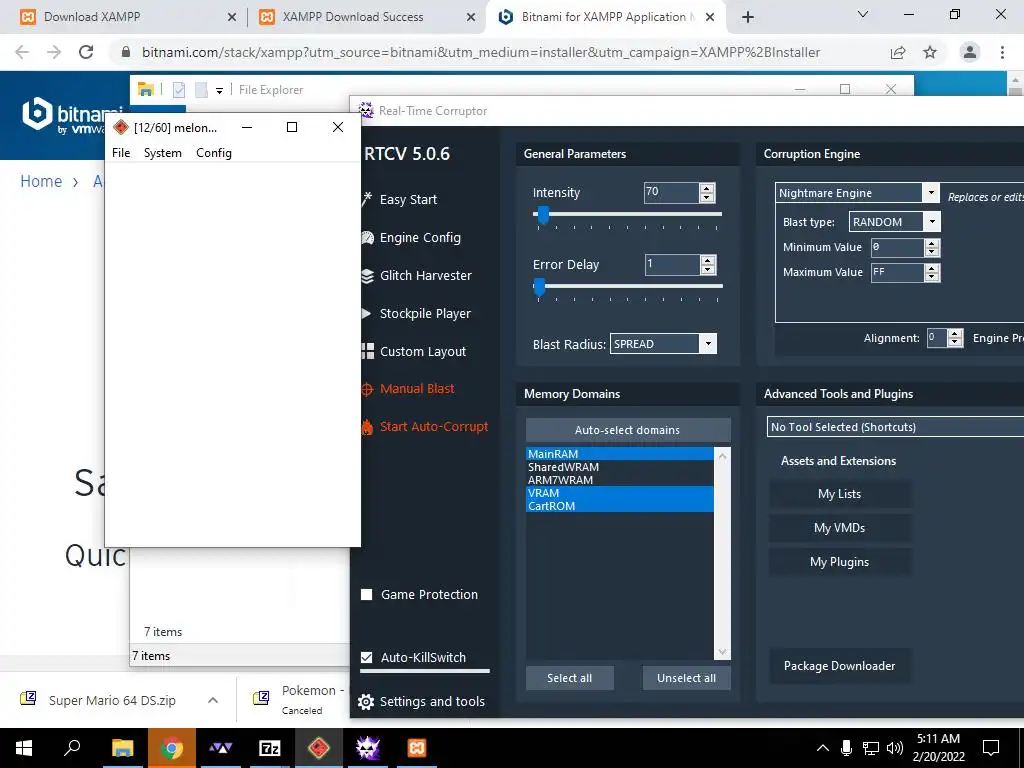Increase Error Delay stepper up arrow
1024x768 pixels.
(708, 260)
